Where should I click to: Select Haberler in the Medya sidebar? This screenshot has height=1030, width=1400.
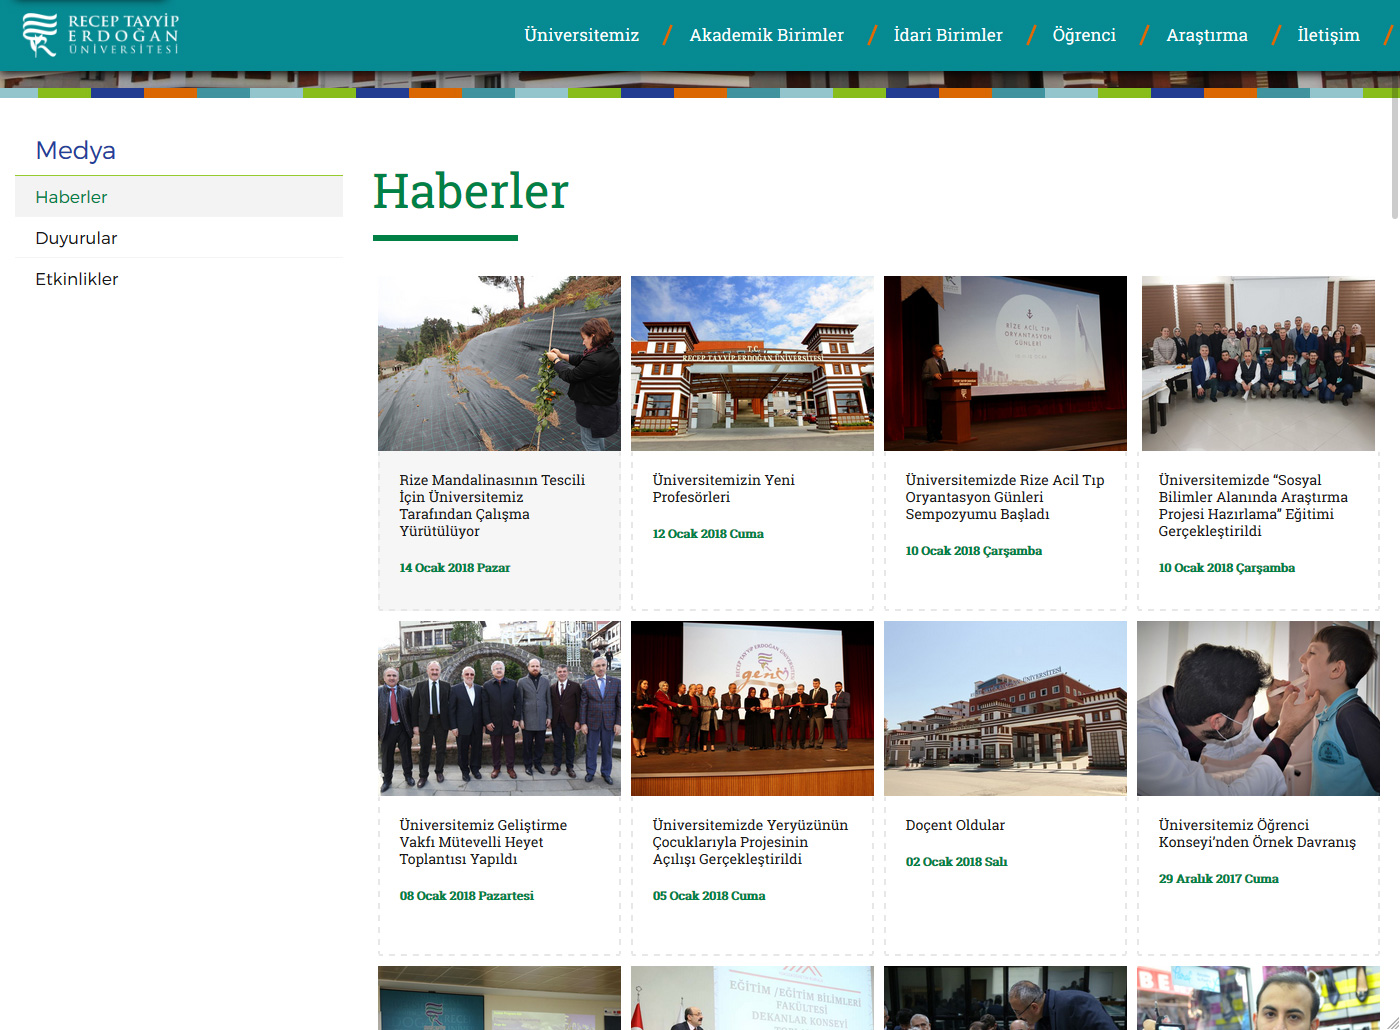pyautogui.click(x=71, y=197)
